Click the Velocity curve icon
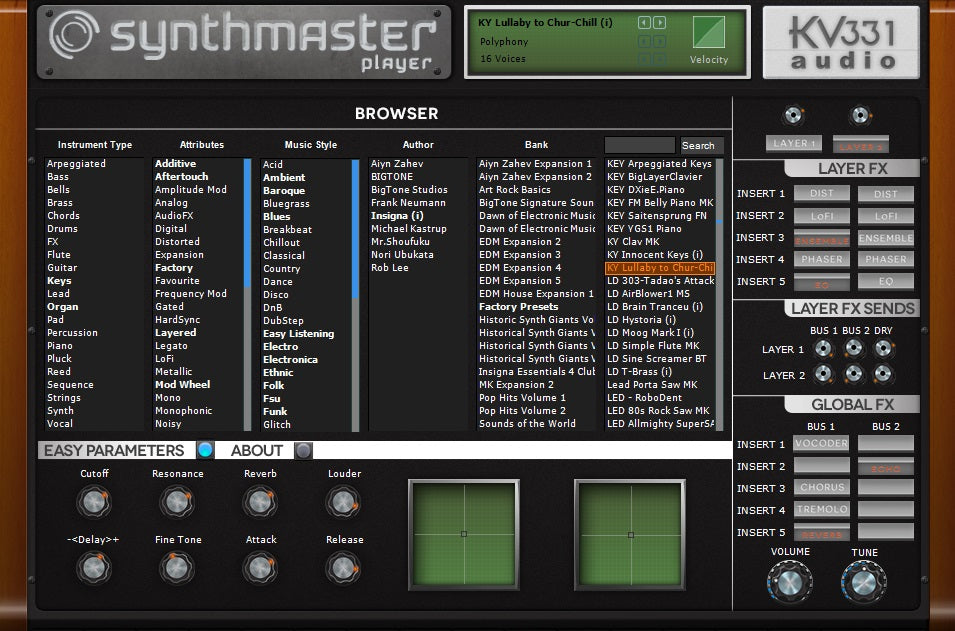 (709, 30)
